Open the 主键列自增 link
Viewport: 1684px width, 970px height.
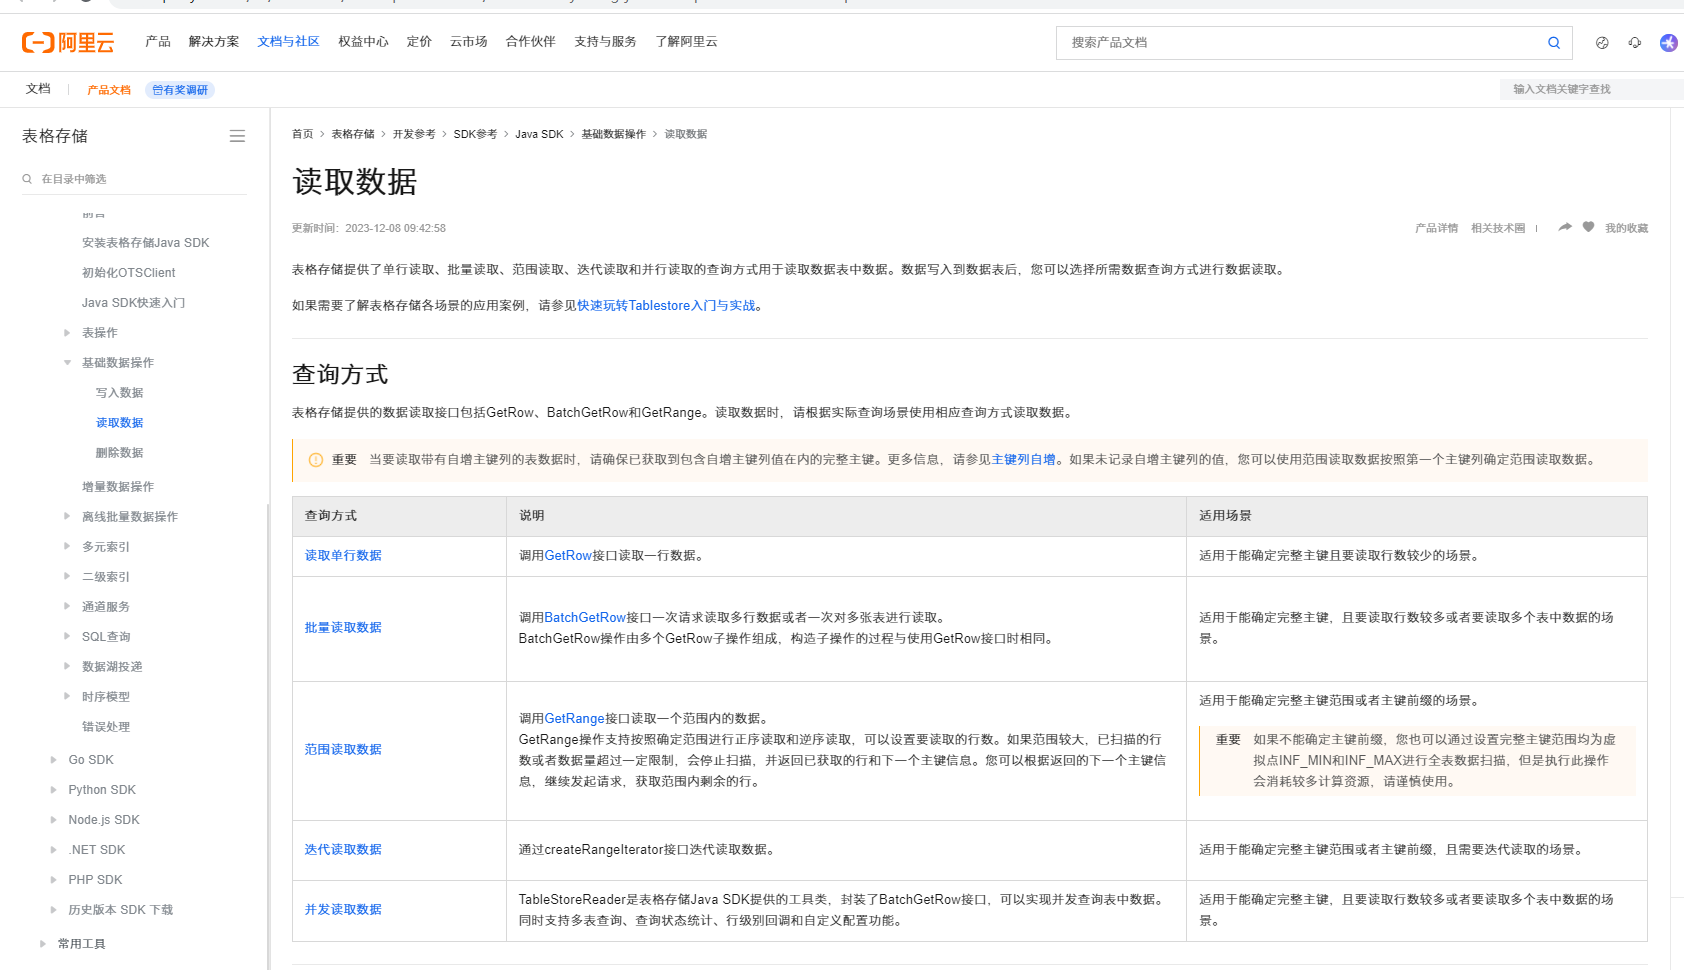pos(1024,460)
